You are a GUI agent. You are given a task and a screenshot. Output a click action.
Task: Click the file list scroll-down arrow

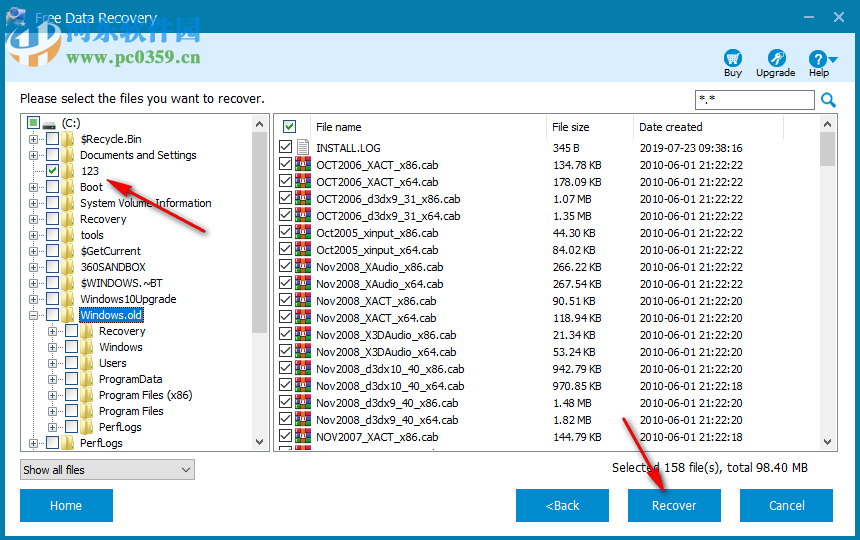point(828,441)
